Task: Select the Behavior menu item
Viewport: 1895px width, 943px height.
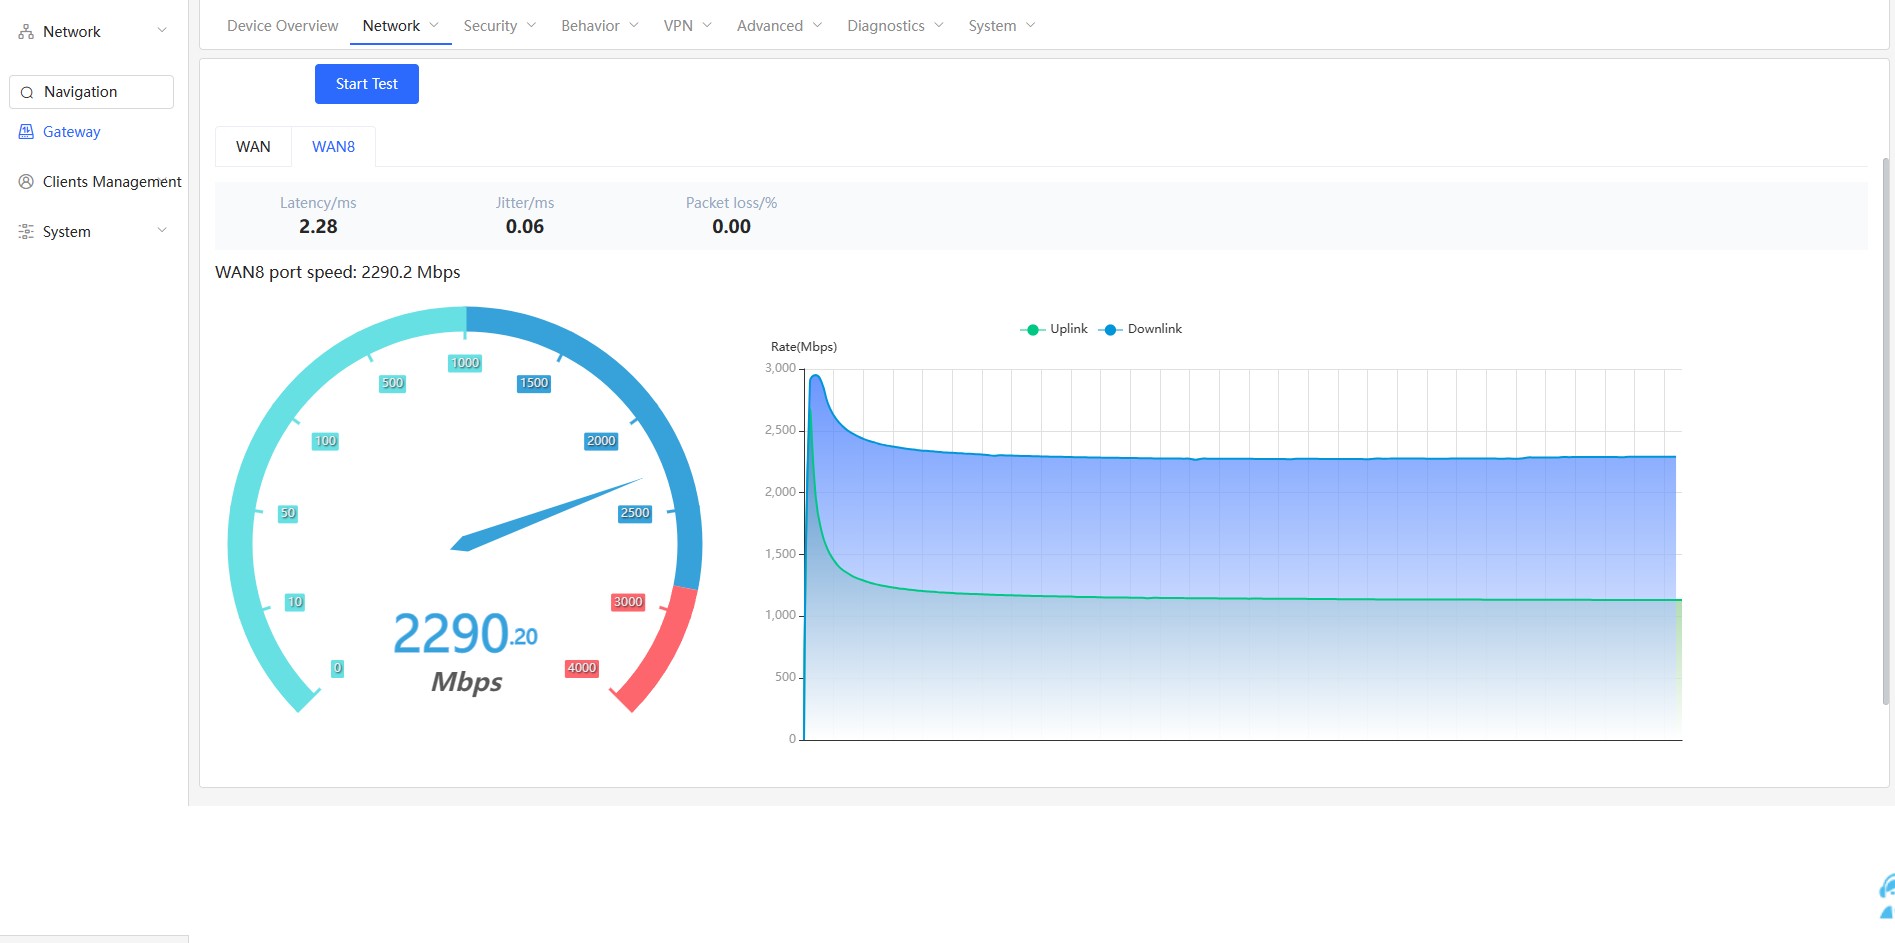Action: pyautogui.click(x=590, y=26)
